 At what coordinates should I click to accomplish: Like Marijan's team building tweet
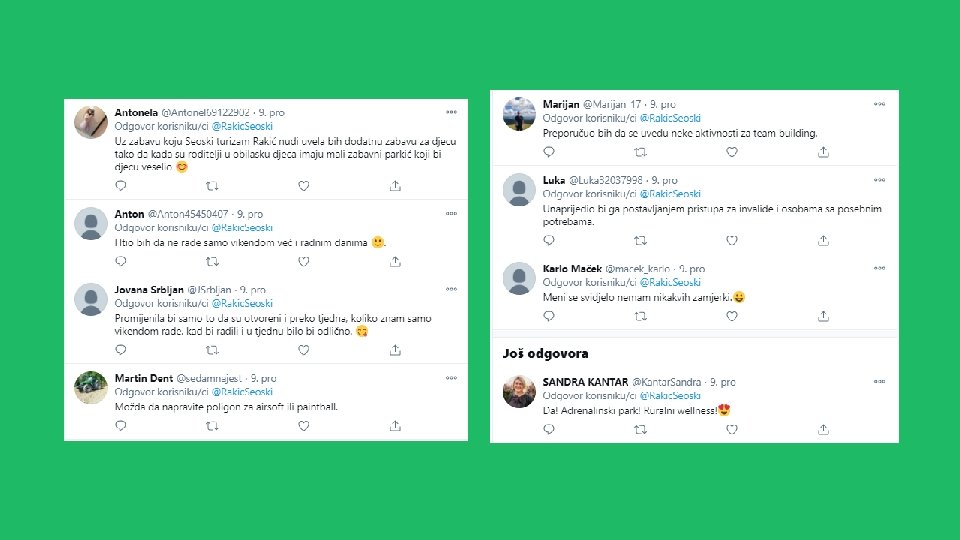coord(732,152)
